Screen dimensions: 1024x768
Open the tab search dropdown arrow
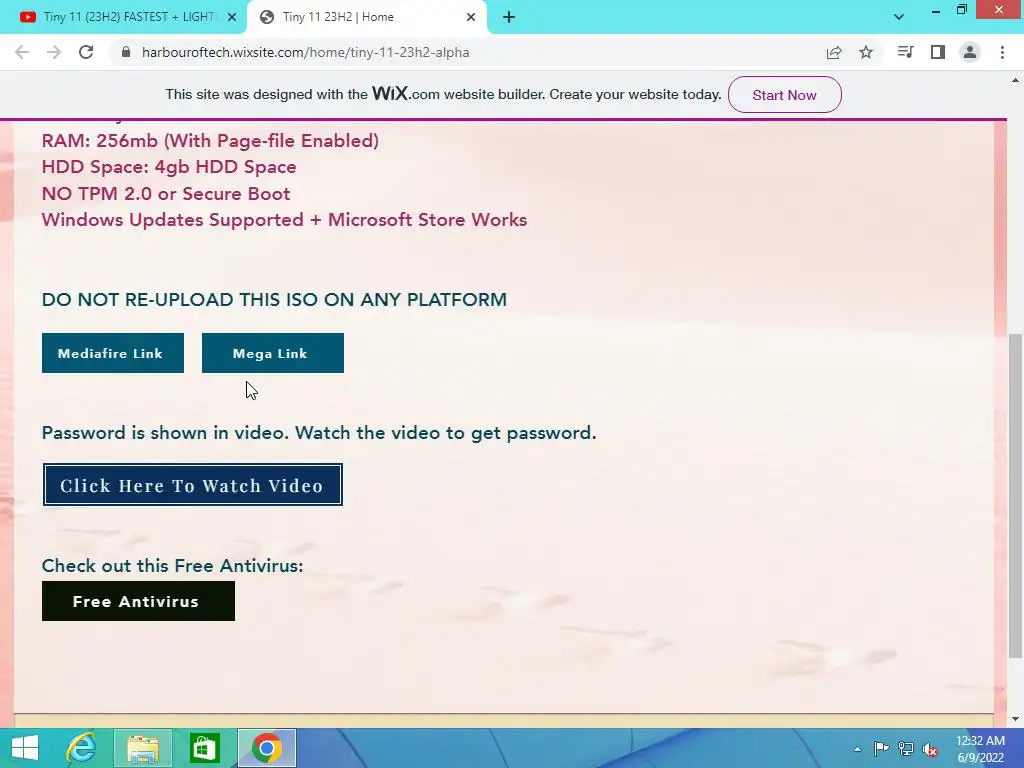point(899,17)
